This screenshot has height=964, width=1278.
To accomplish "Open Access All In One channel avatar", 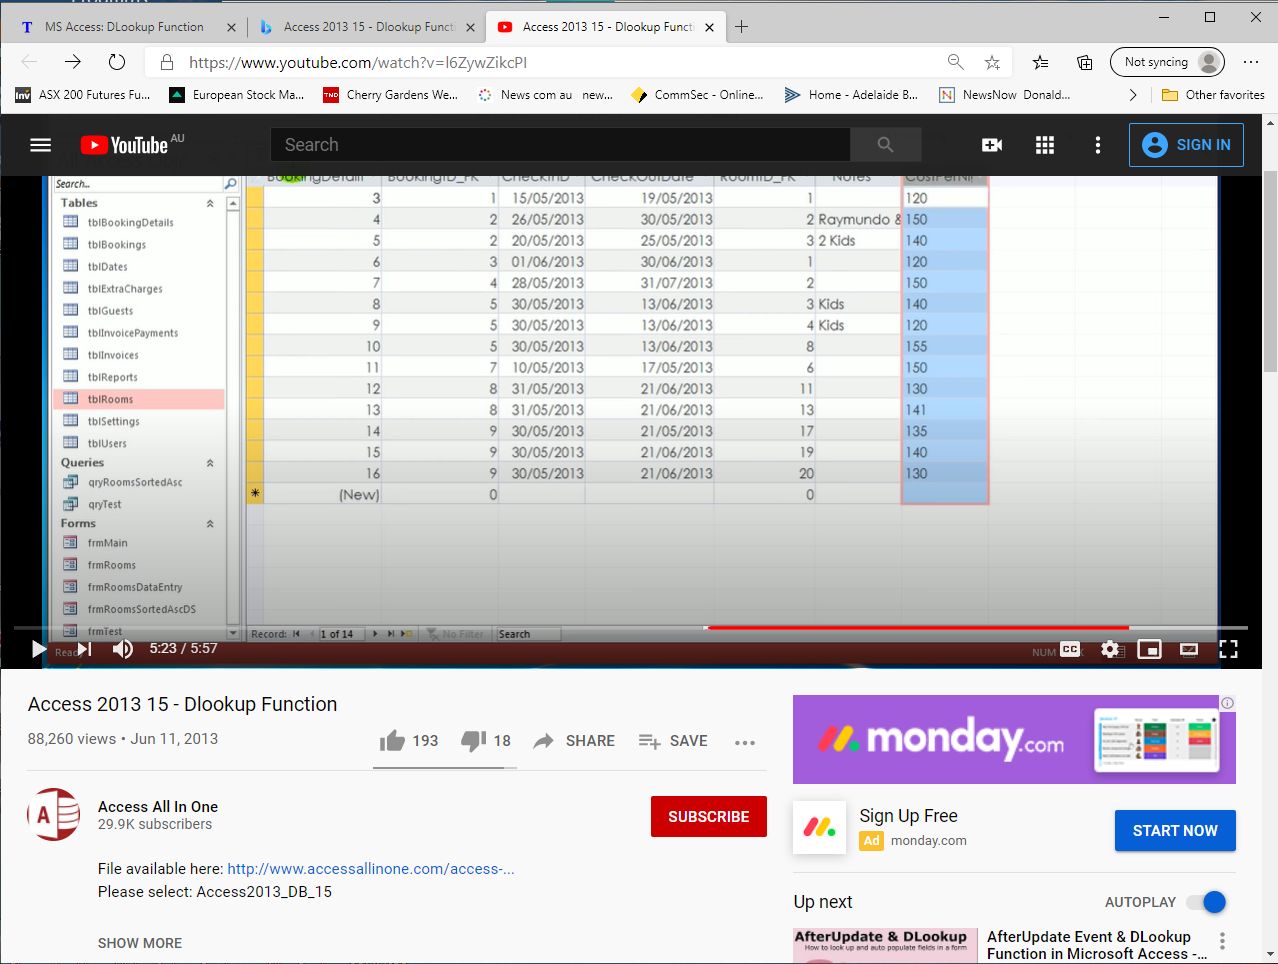I will [x=53, y=815].
